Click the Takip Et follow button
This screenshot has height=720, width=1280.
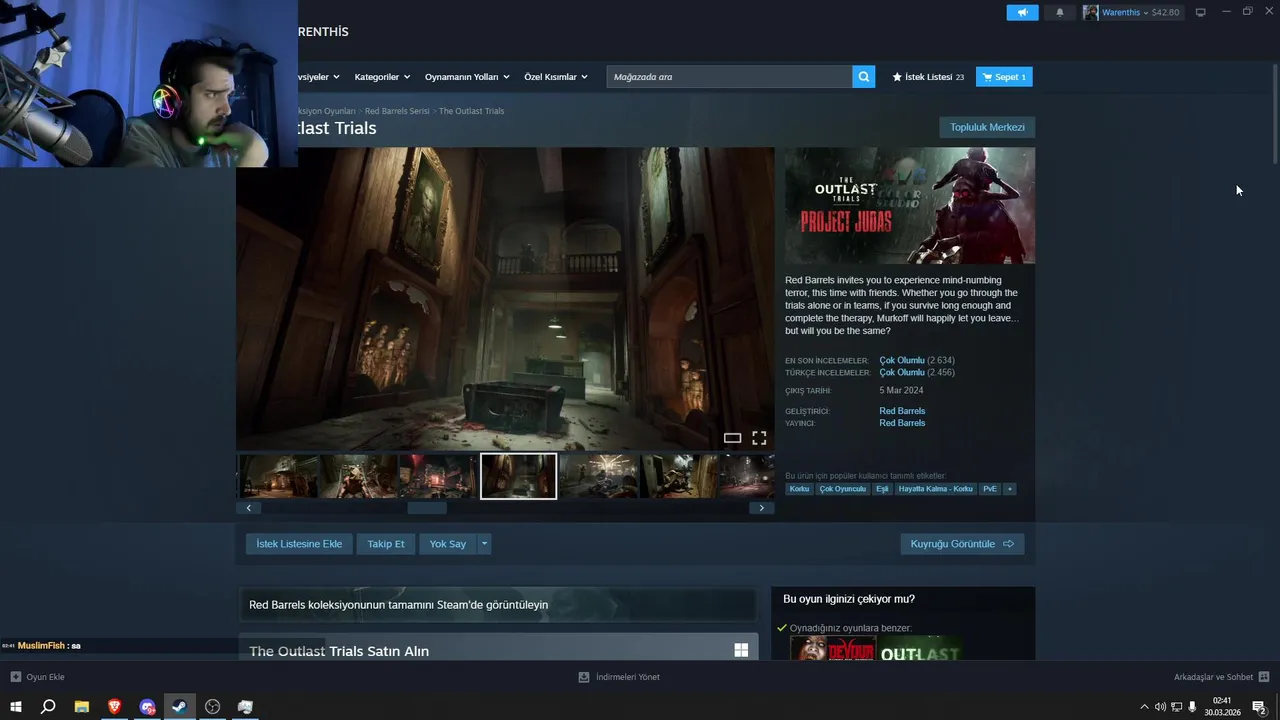386,544
